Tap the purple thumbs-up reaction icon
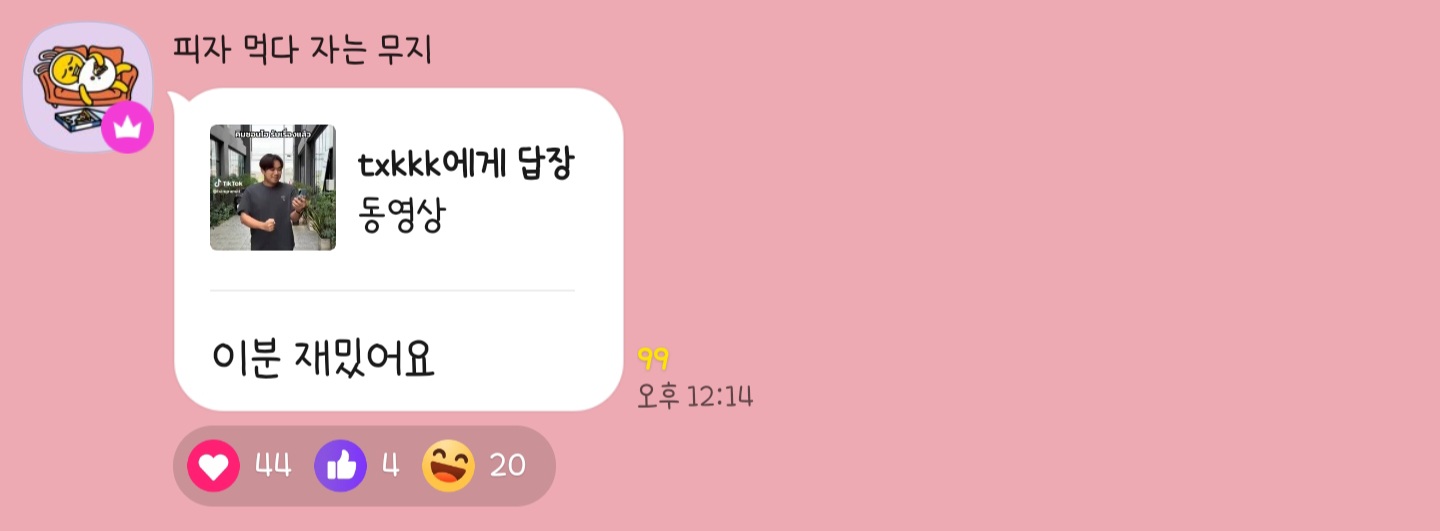Viewport: 1440px width, 531px height. point(340,466)
